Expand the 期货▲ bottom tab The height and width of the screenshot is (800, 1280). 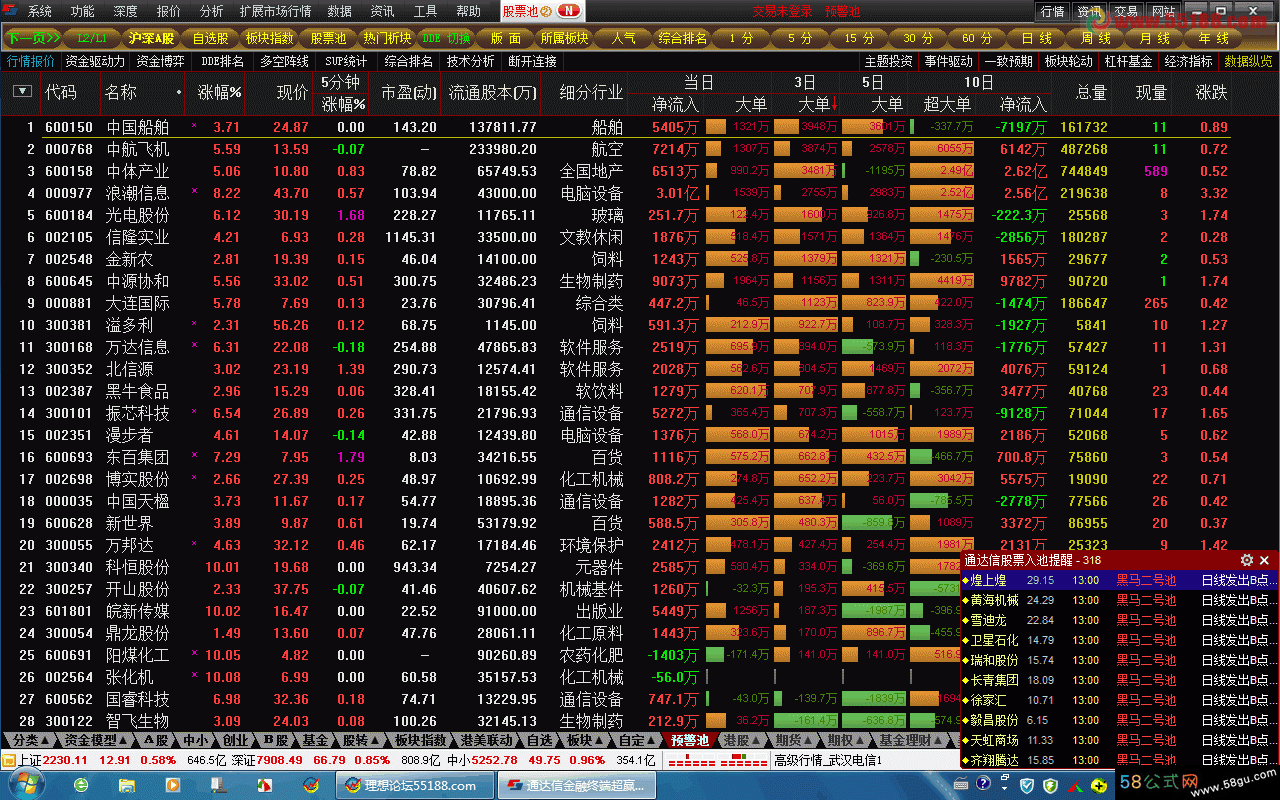(793, 740)
